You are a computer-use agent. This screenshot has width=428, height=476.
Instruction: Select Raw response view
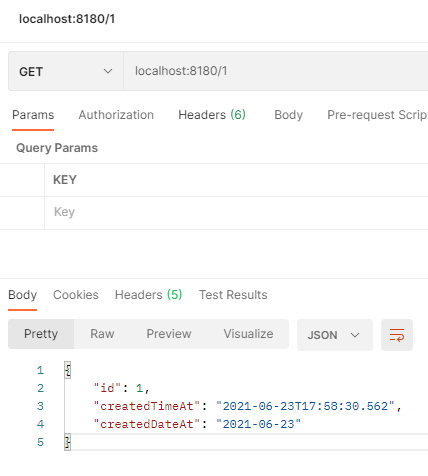[x=102, y=334]
